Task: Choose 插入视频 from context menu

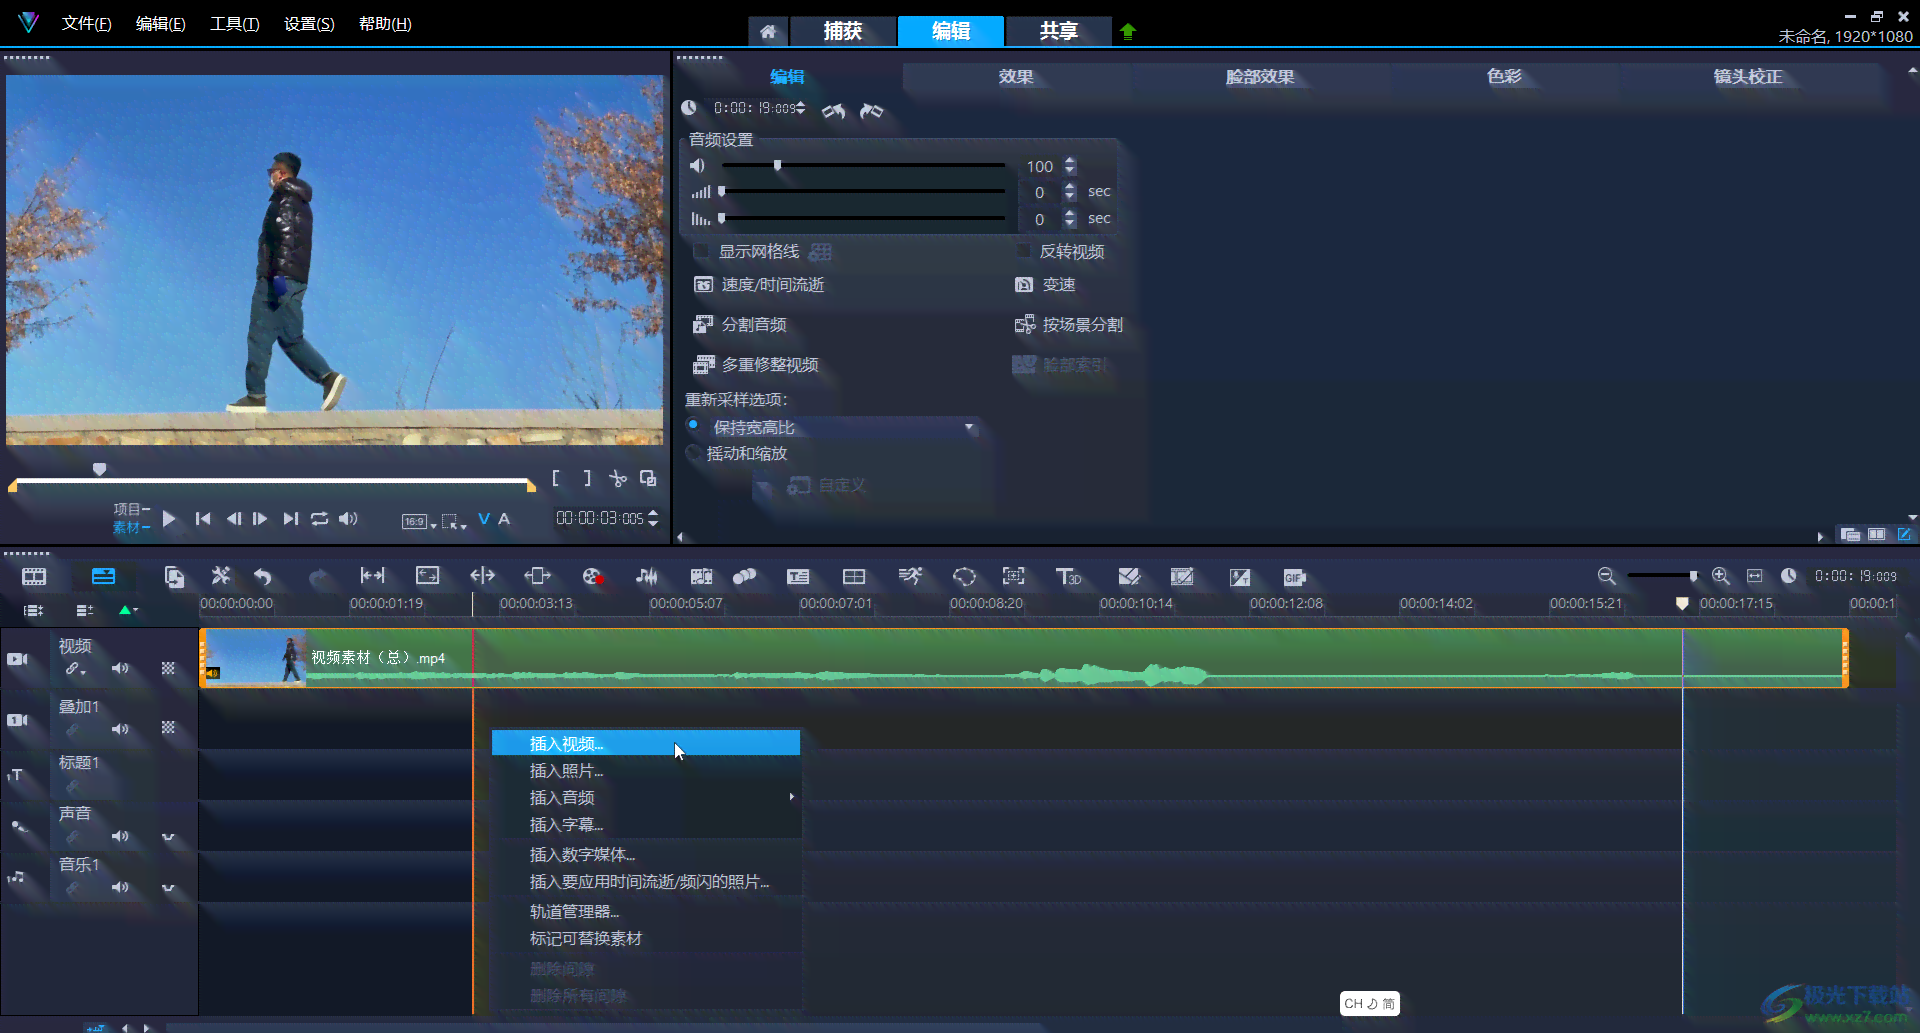Action: pos(645,743)
